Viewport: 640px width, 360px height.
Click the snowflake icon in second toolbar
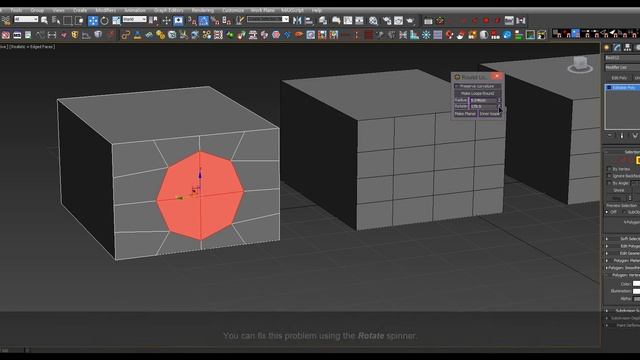point(426,35)
